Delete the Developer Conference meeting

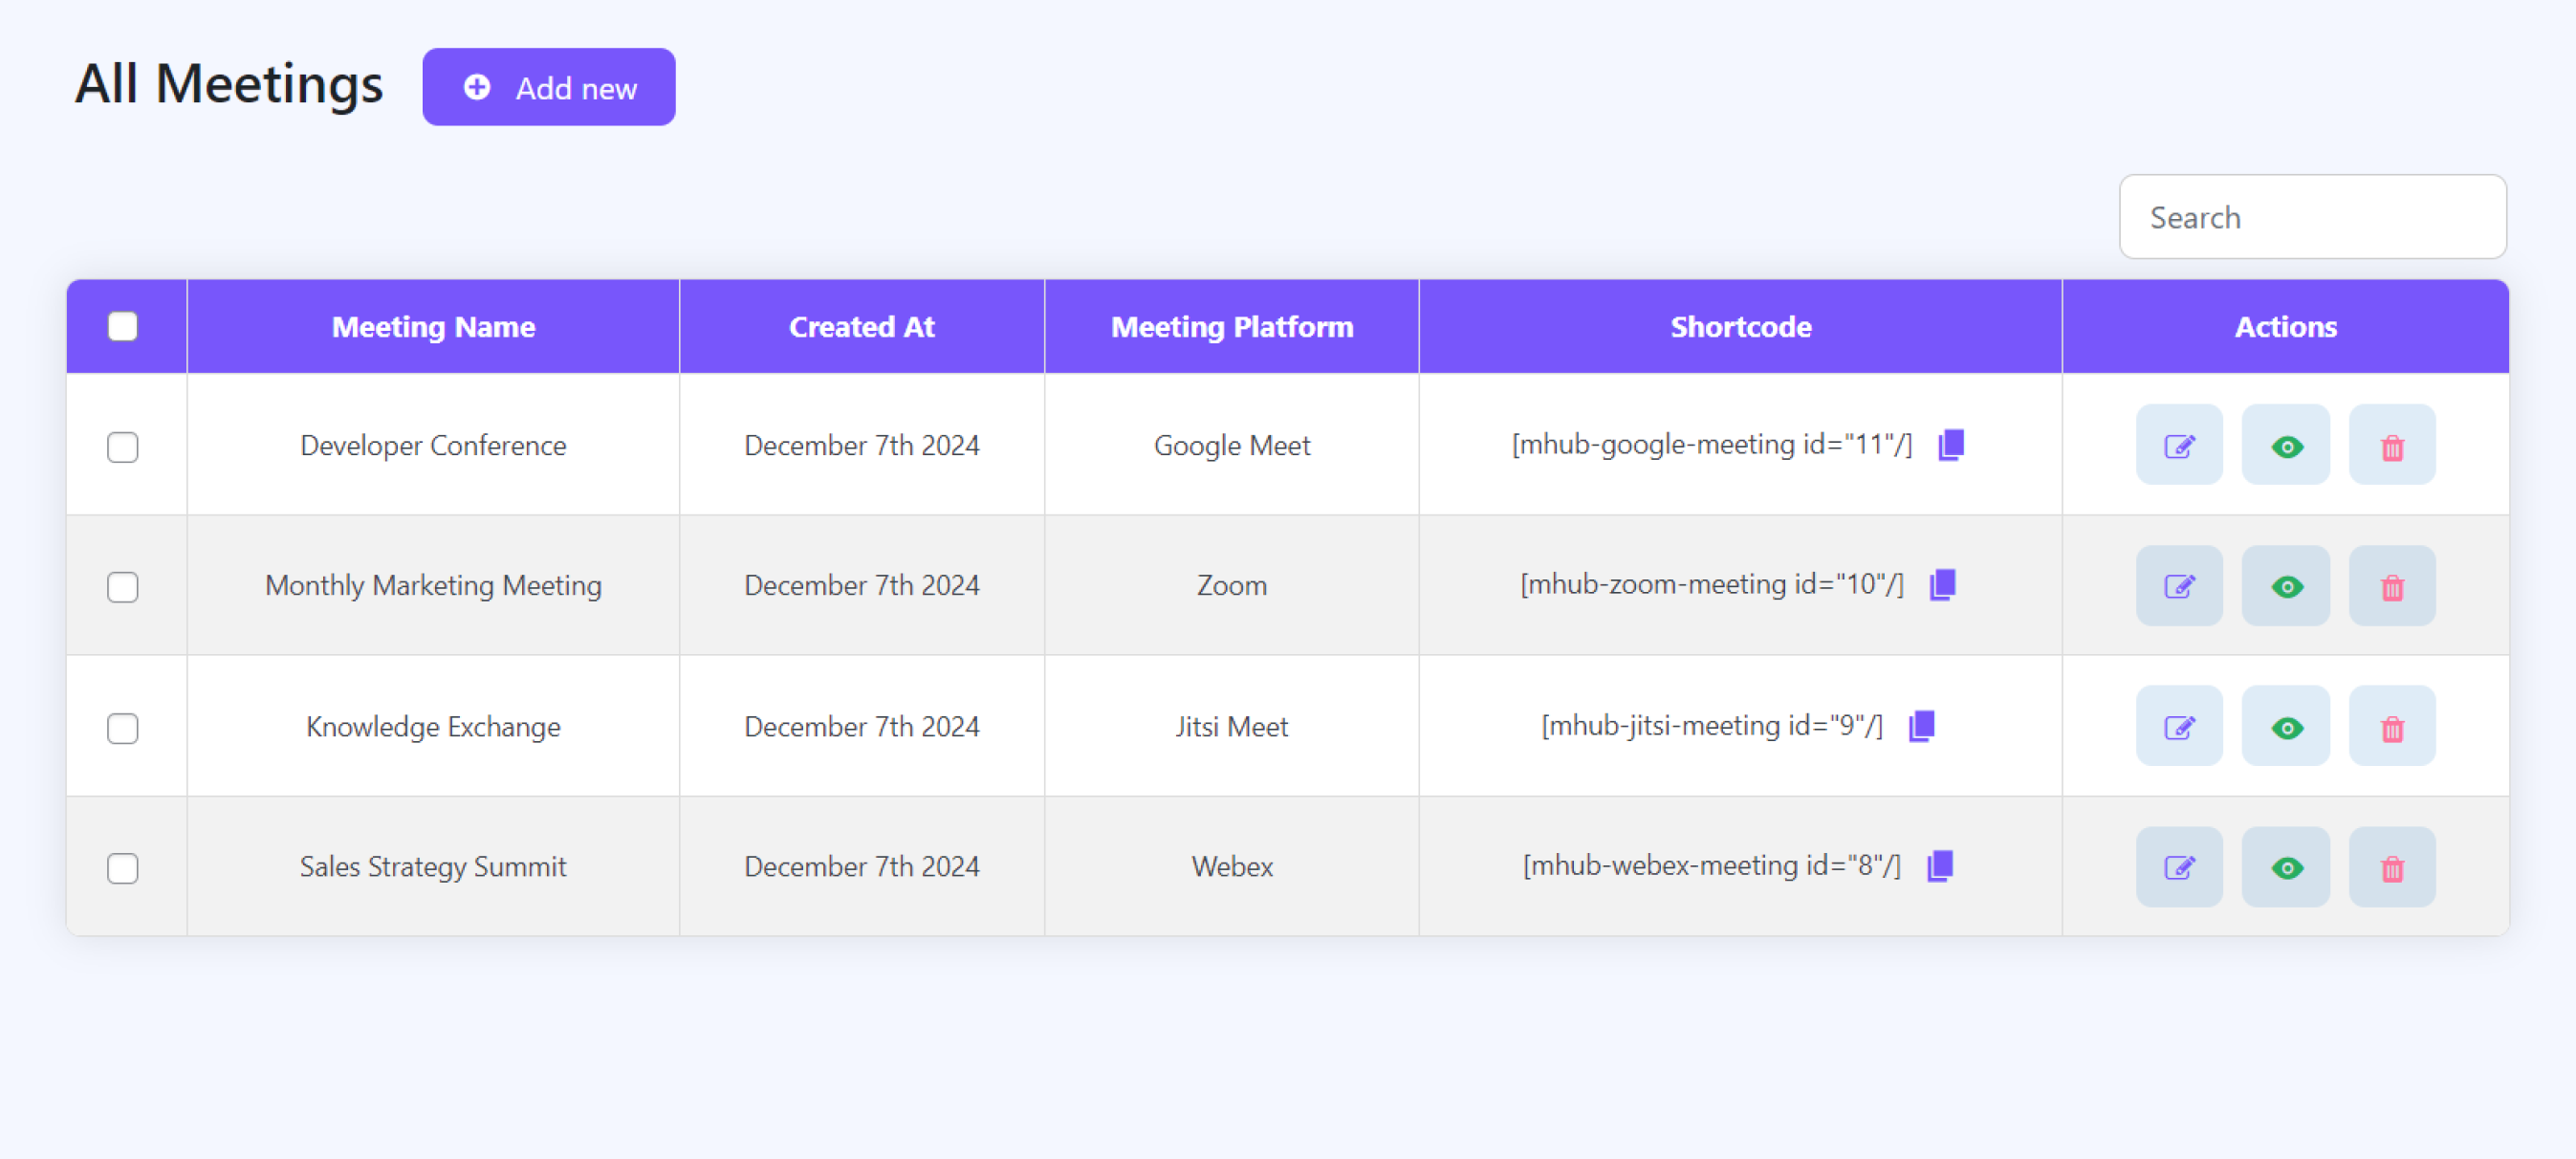tap(2391, 445)
